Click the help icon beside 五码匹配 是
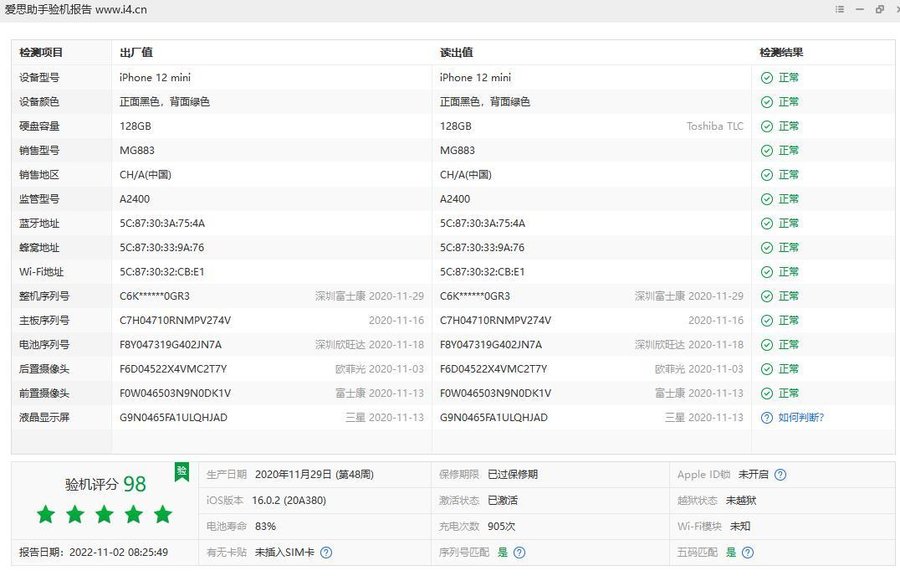Viewport: 900px width, 576px height. 747,552
